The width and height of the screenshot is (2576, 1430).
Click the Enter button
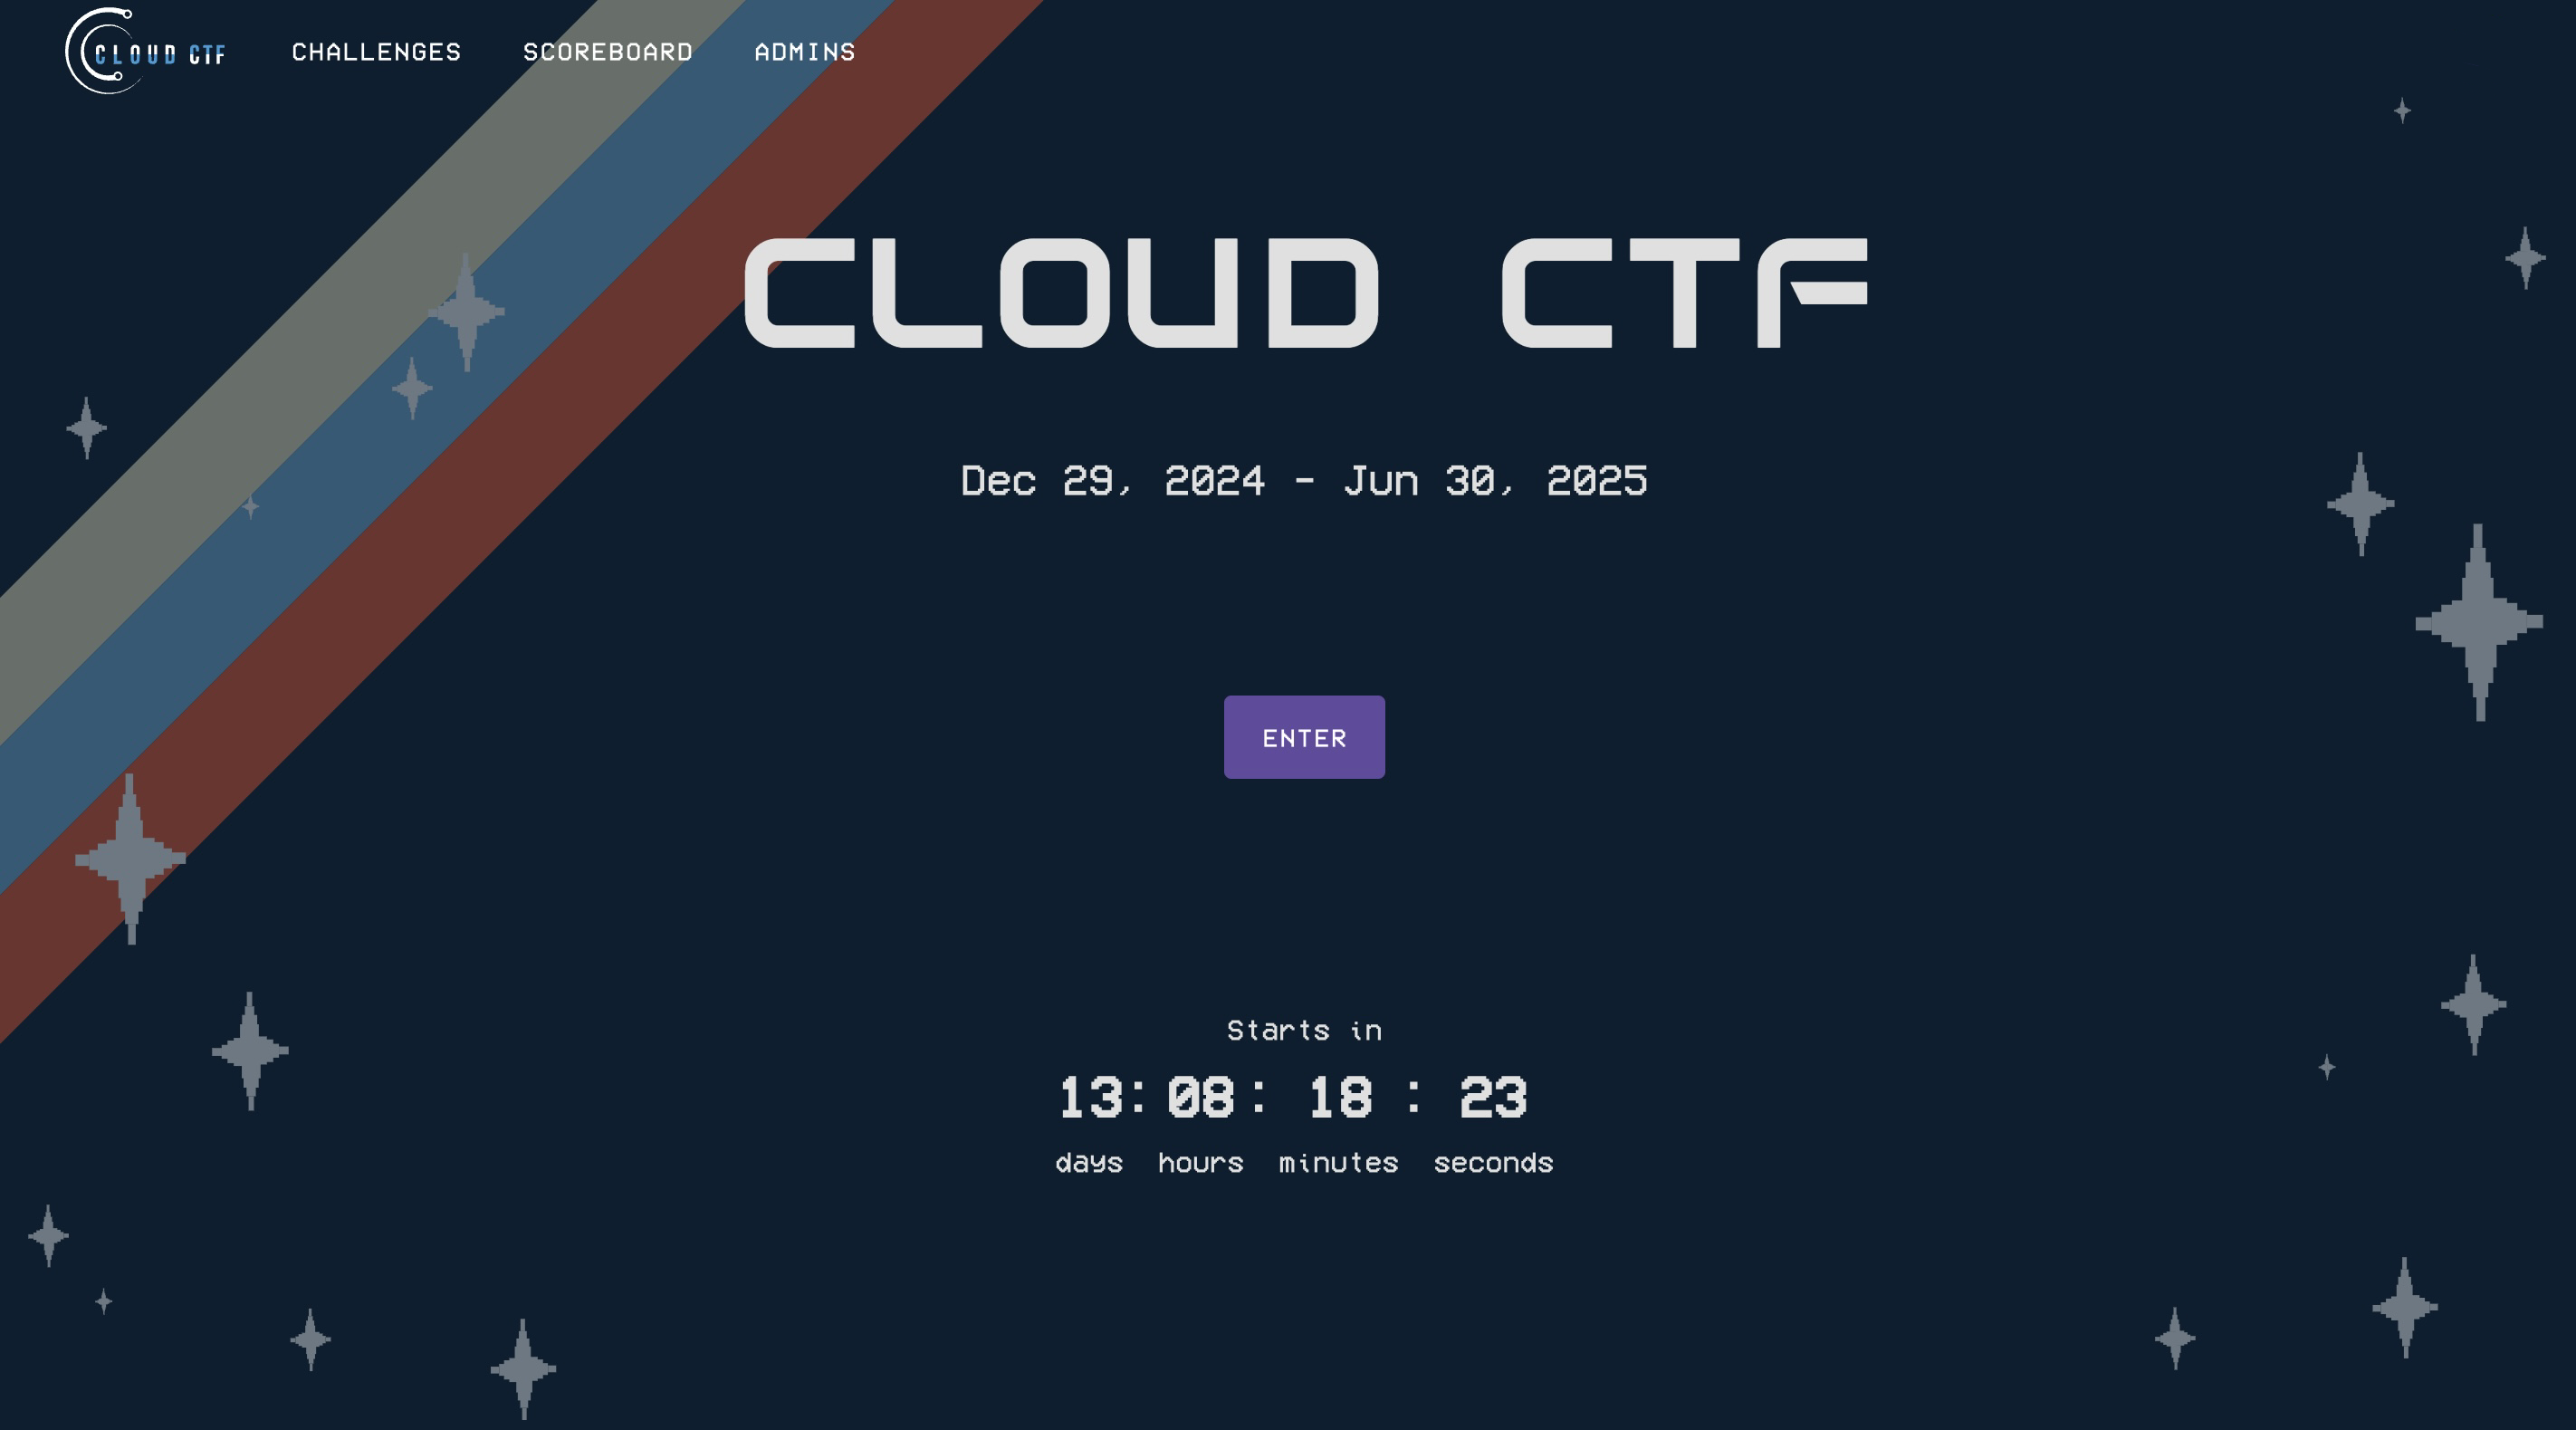pos(1305,736)
